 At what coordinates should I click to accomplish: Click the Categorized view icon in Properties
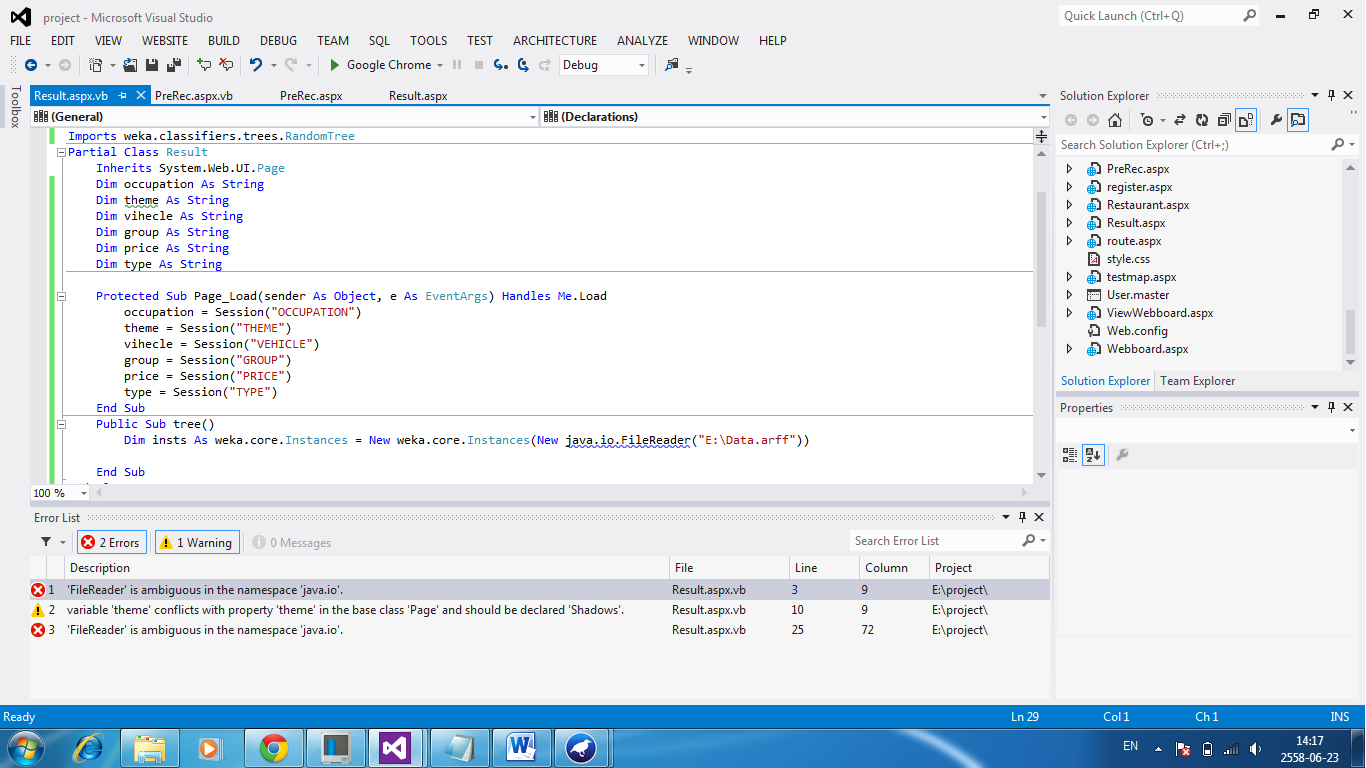tap(1070, 455)
